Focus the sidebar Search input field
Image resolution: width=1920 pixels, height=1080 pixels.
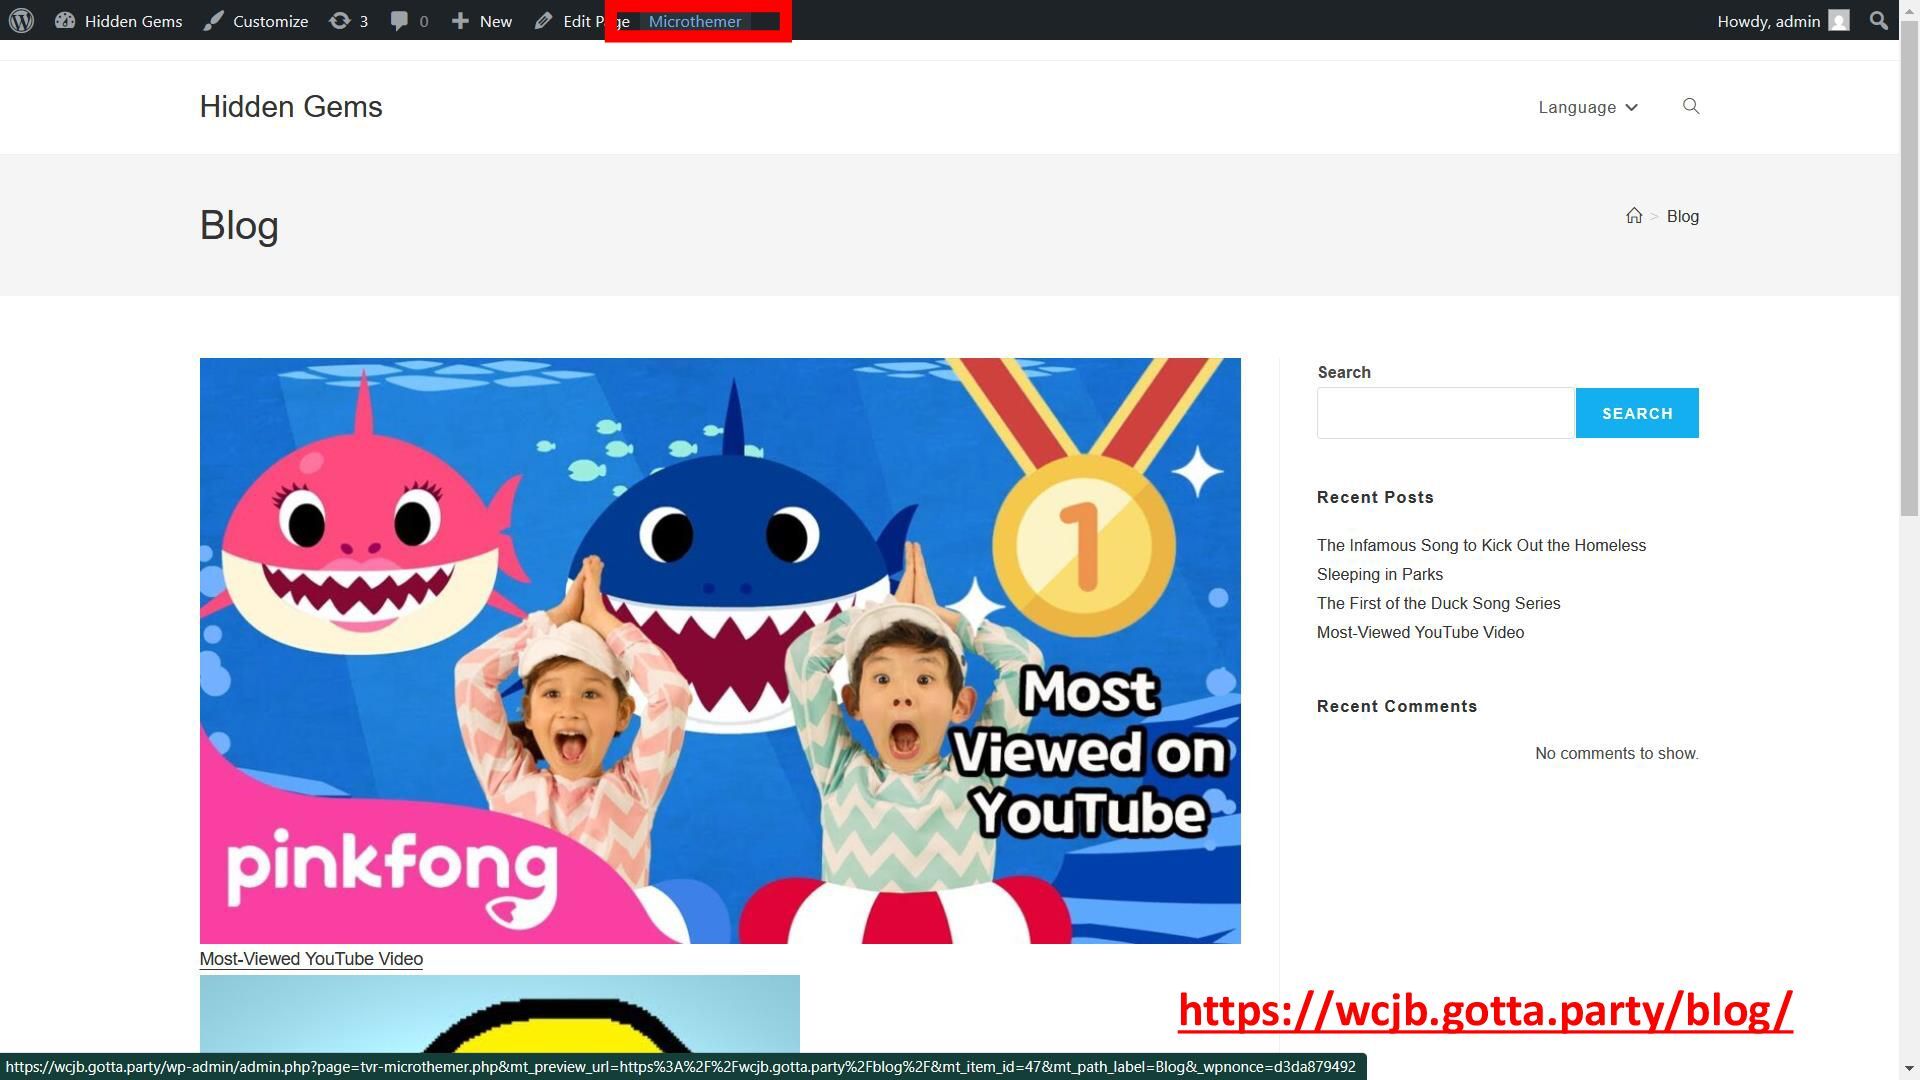coord(1445,413)
